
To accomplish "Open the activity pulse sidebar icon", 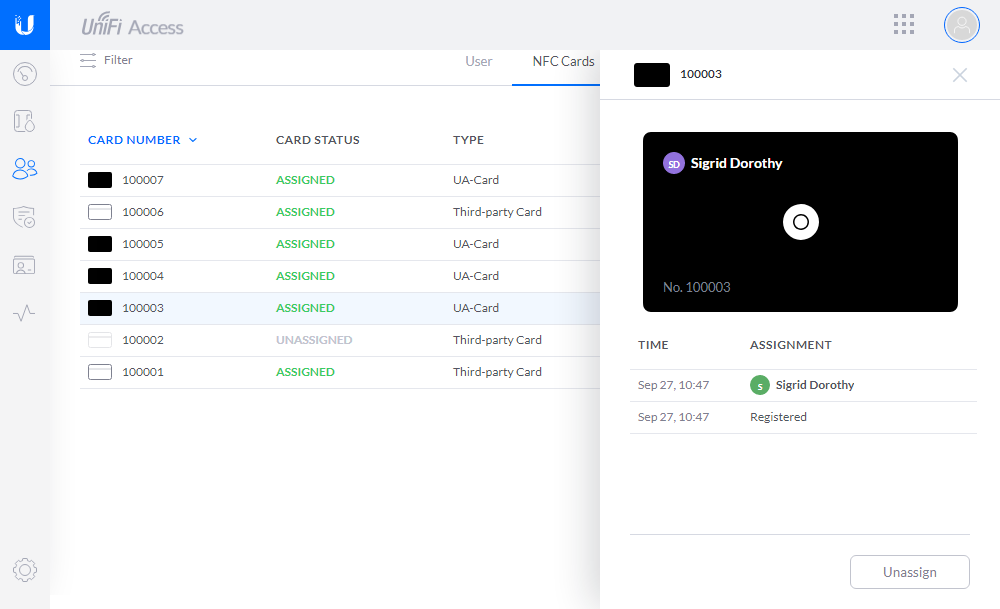I will (24, 312).
